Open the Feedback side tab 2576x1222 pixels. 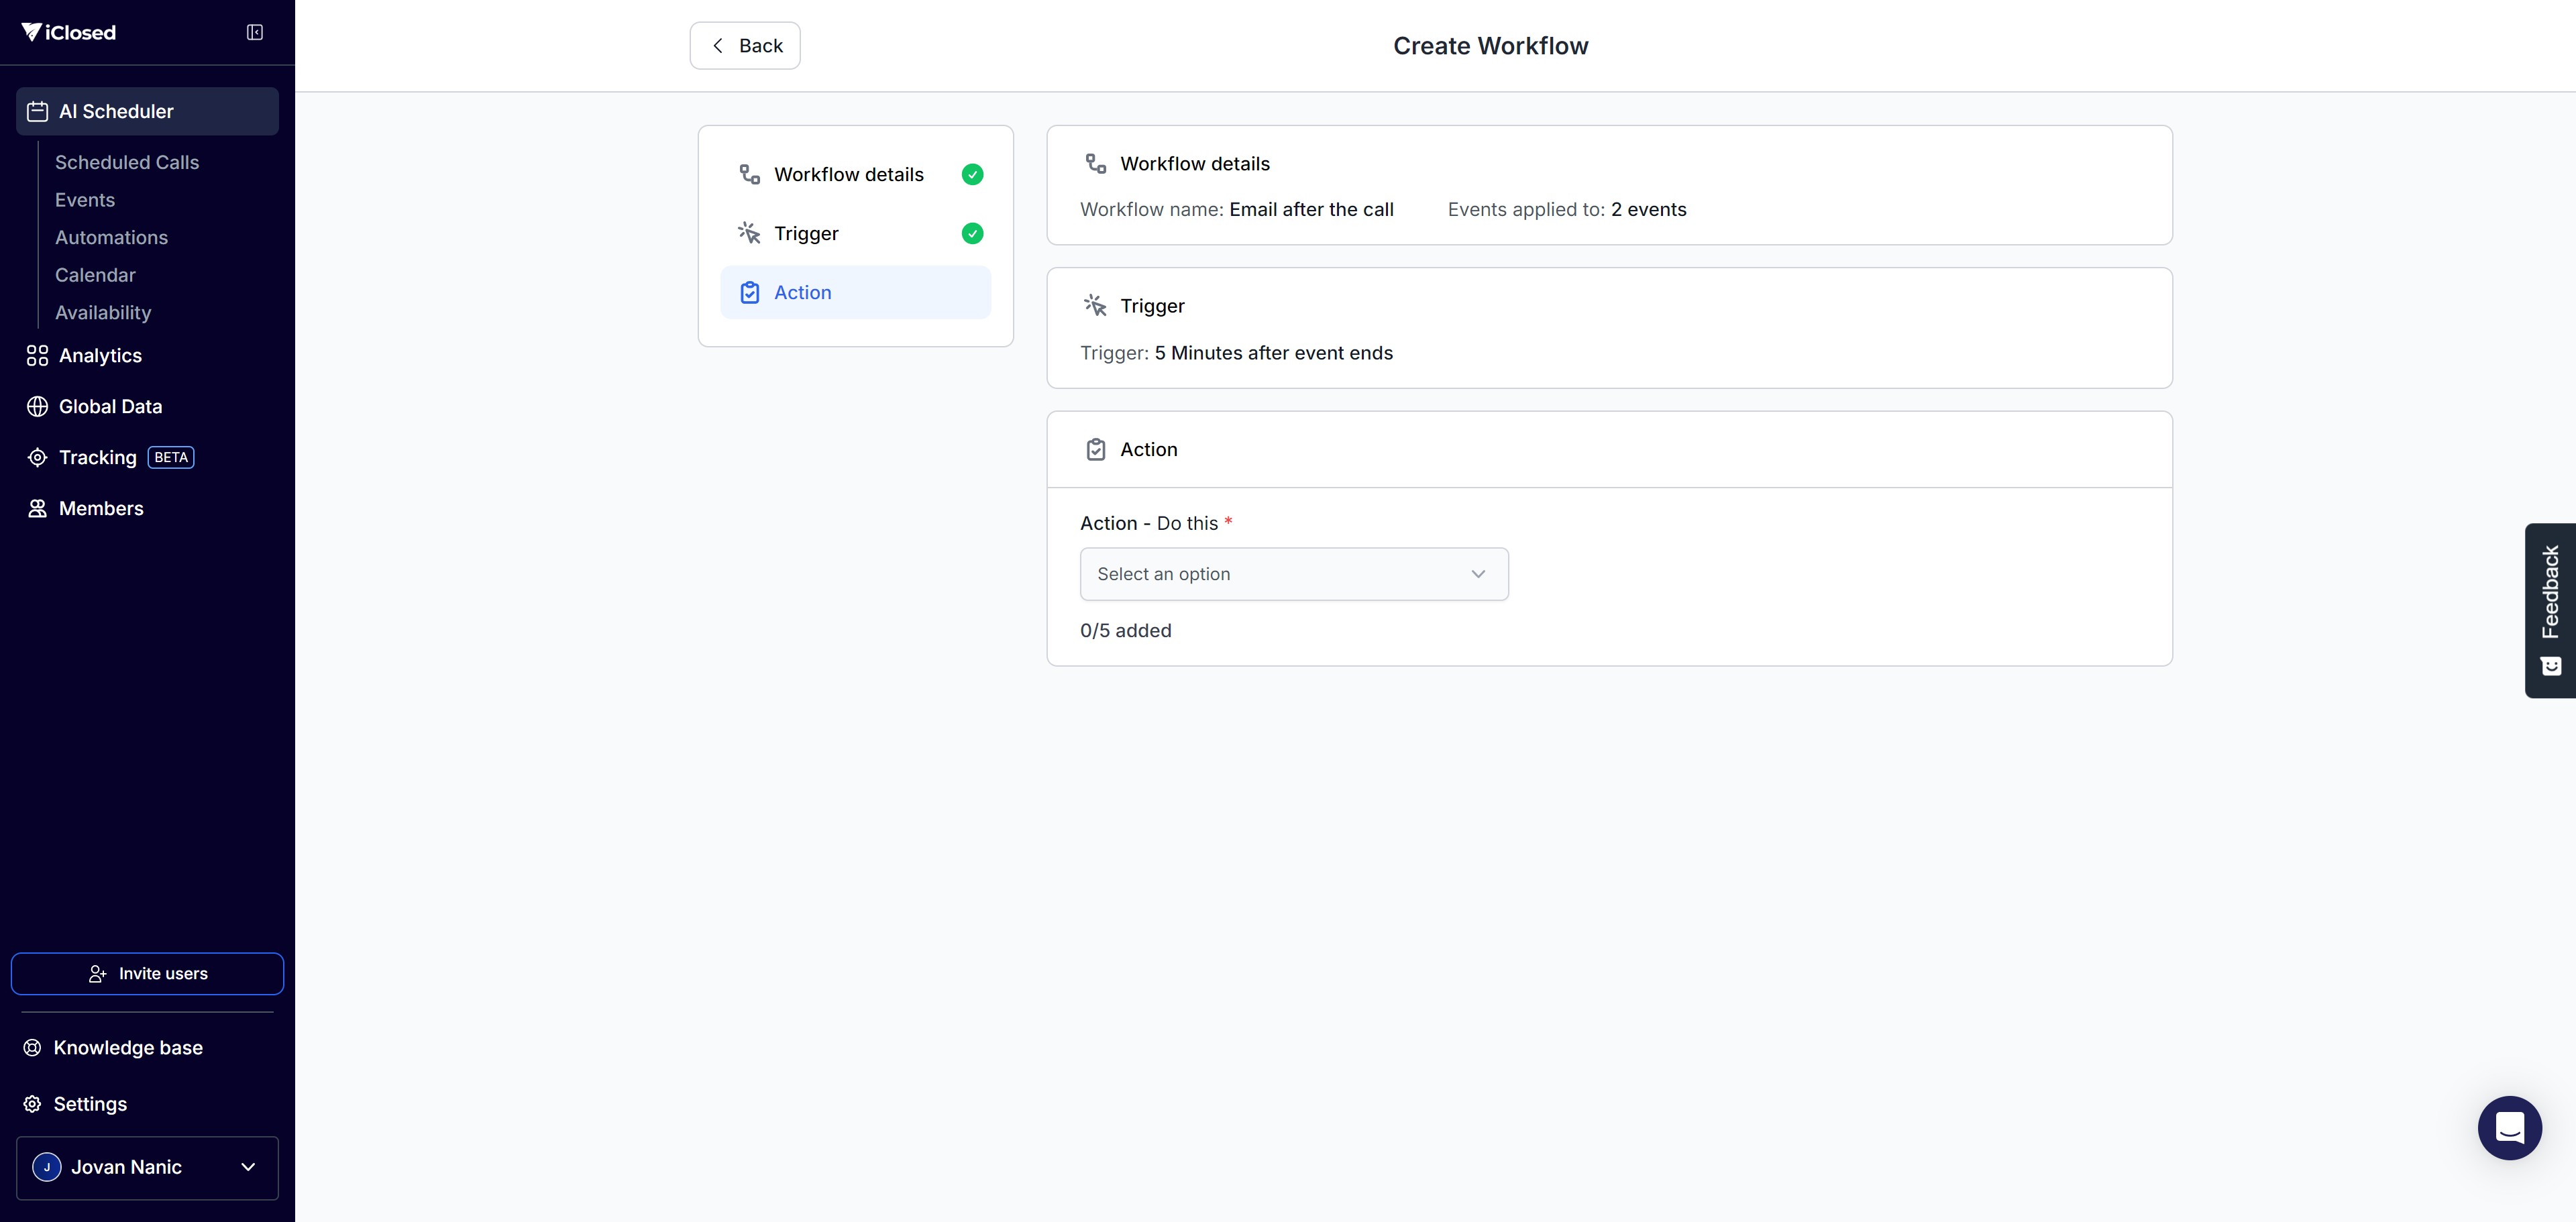coord(2550,609)
